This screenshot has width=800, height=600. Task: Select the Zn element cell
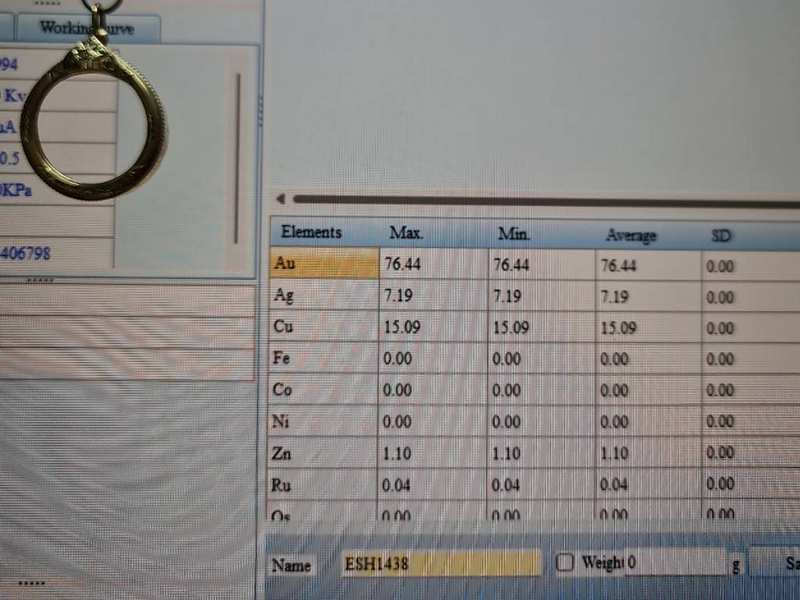(x=323, y=453)
